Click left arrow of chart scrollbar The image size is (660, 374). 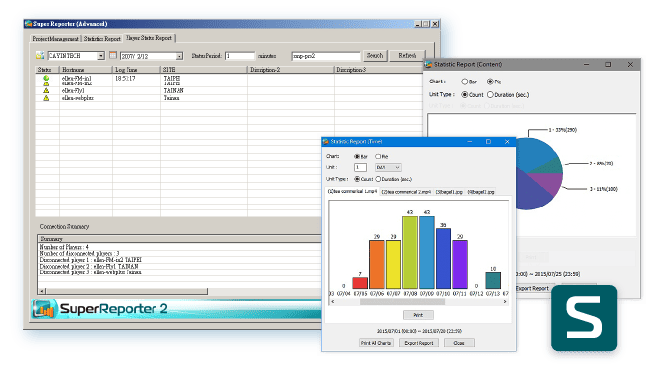click(333, 302)
